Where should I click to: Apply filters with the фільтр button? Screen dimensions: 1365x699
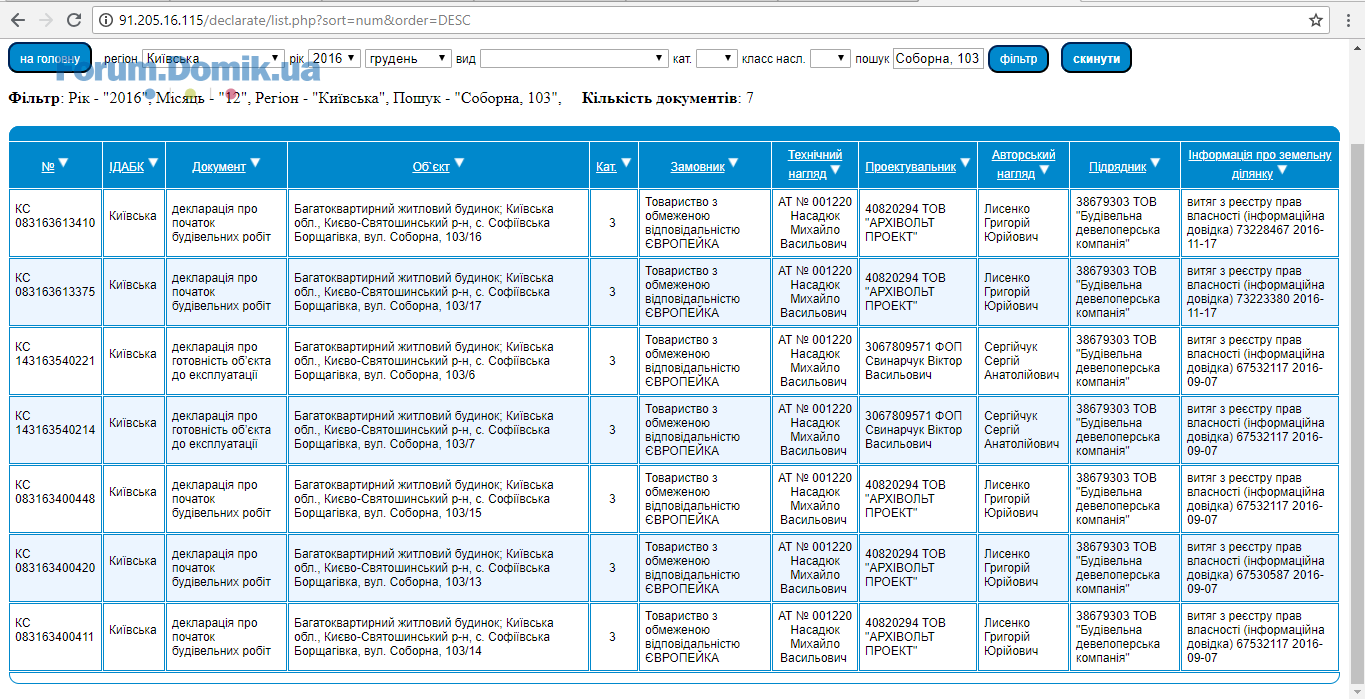(x=1019, y=59)
